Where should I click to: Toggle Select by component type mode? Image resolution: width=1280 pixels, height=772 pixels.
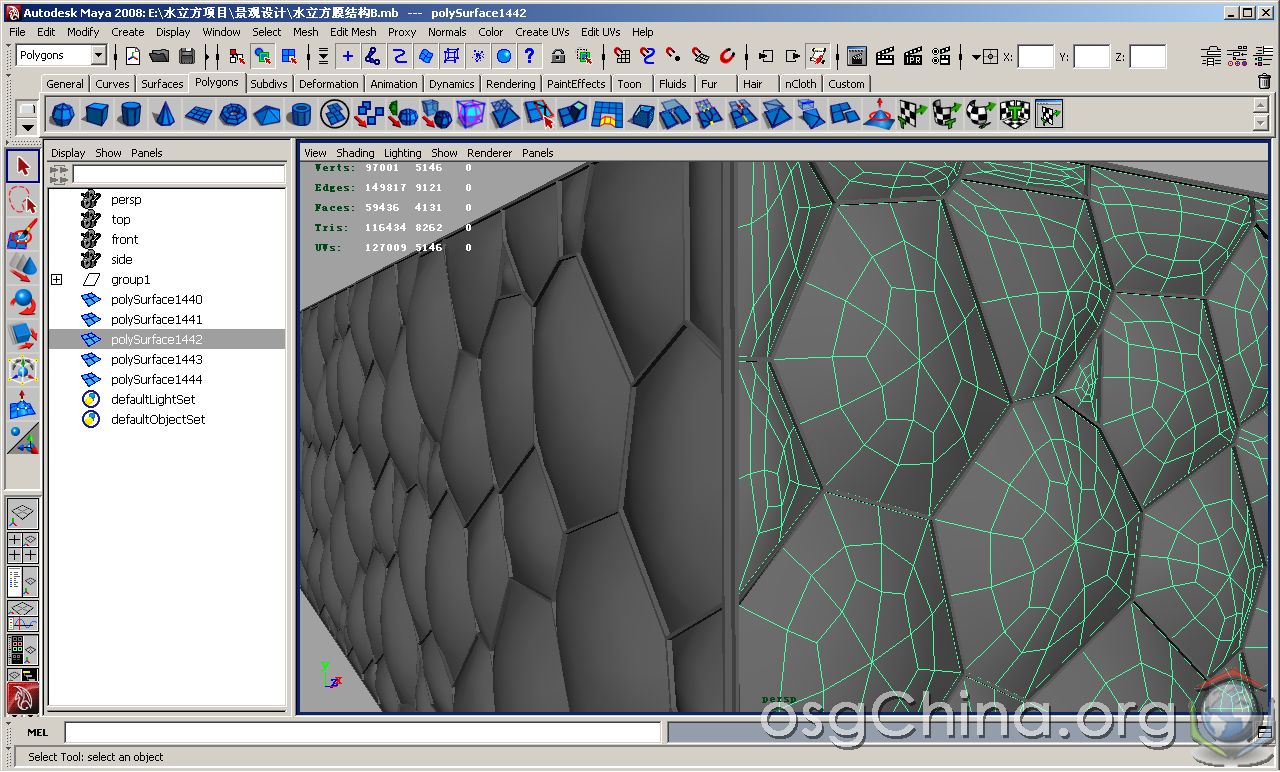pyautogui.click(x=288, y=56)
